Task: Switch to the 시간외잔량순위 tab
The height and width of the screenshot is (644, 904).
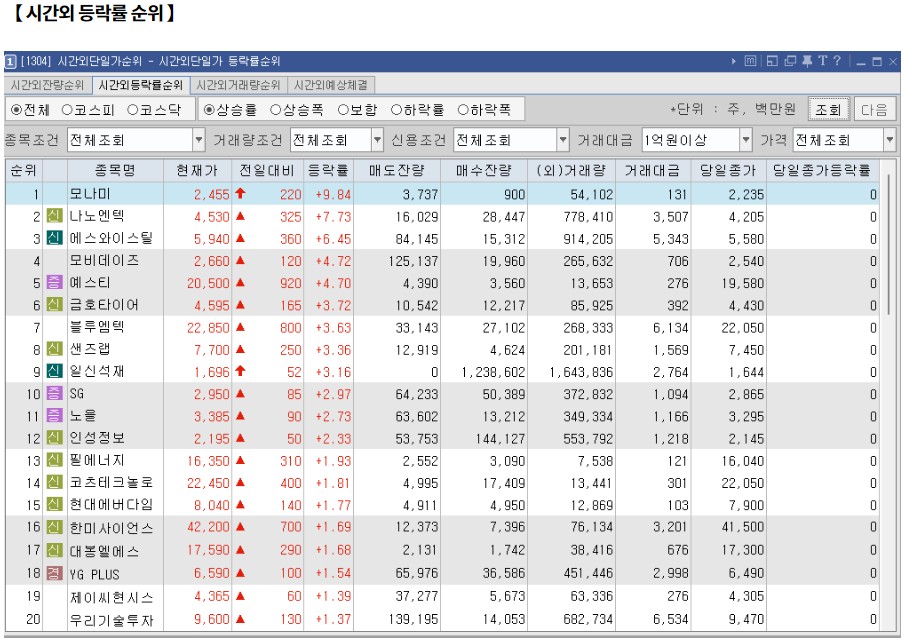Action: 46,87
